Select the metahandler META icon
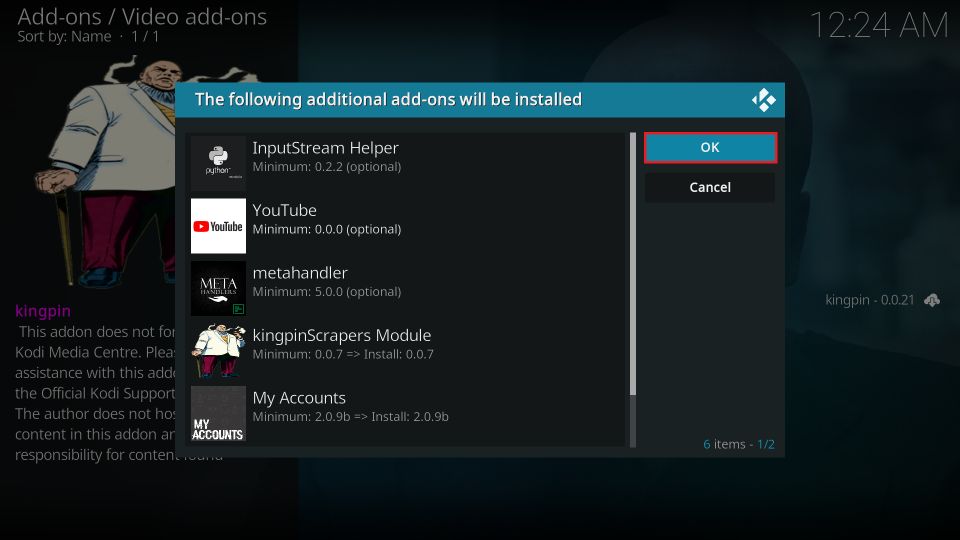960x540 pixels. [218, 288]
